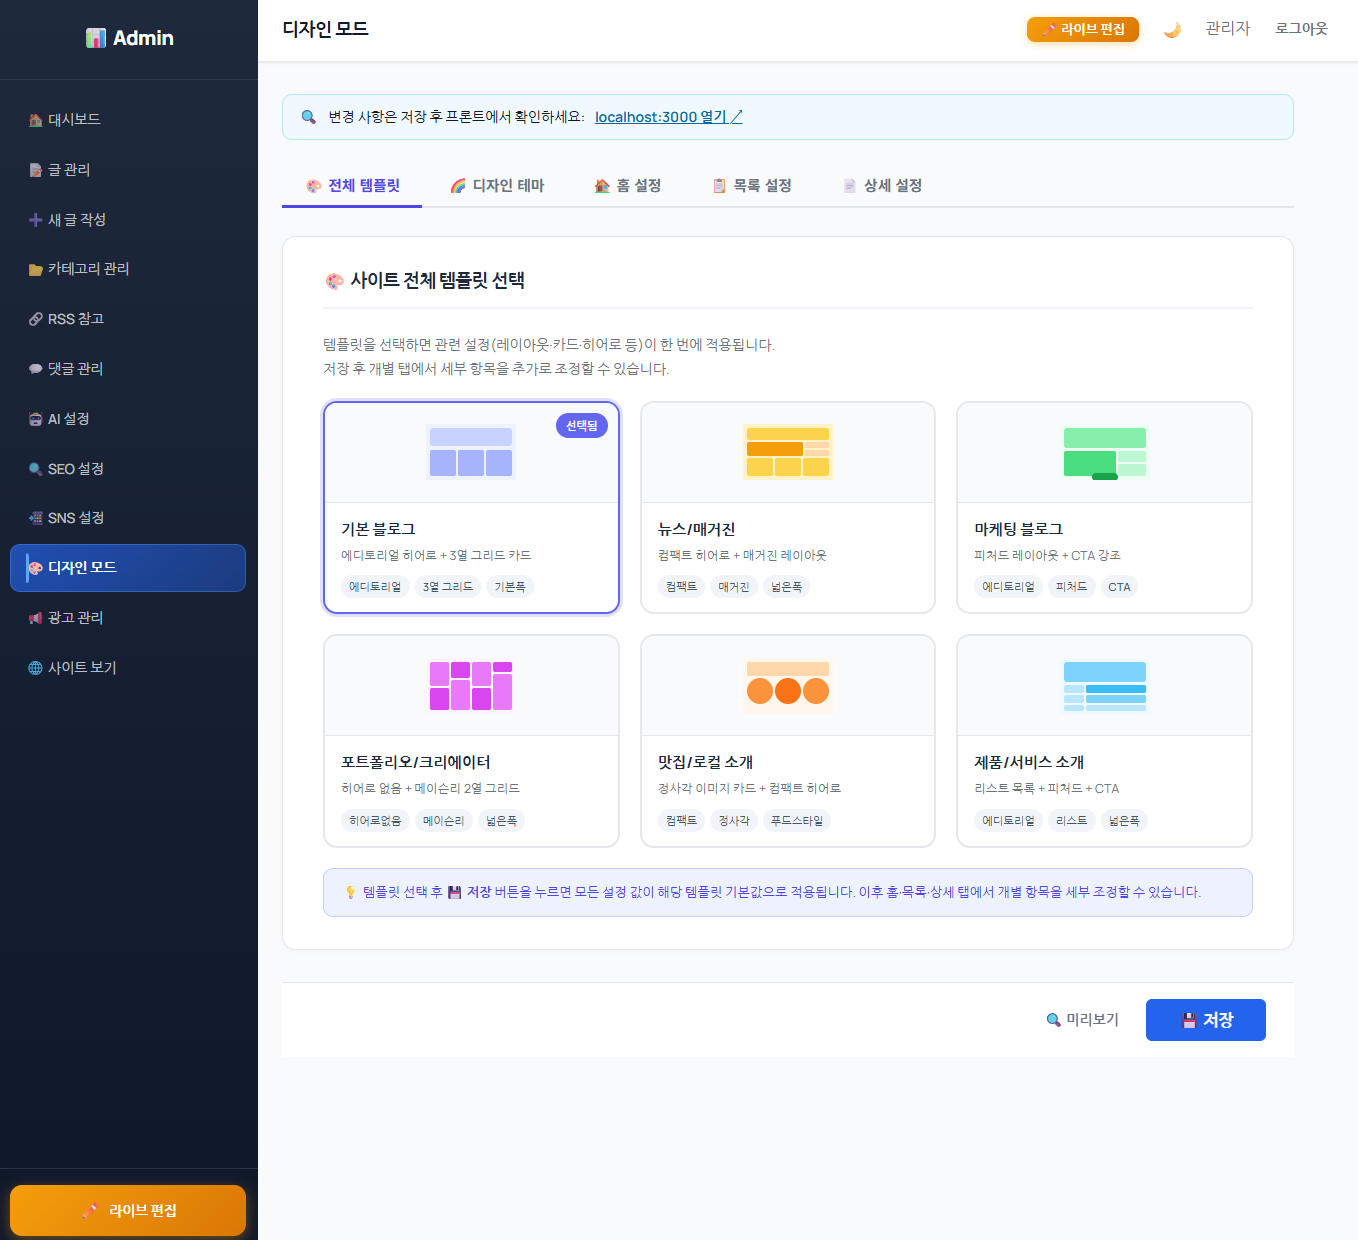Open the 상세 설정 tab
Screen dimensions: 1358x1240
click(x=882, y=186)
